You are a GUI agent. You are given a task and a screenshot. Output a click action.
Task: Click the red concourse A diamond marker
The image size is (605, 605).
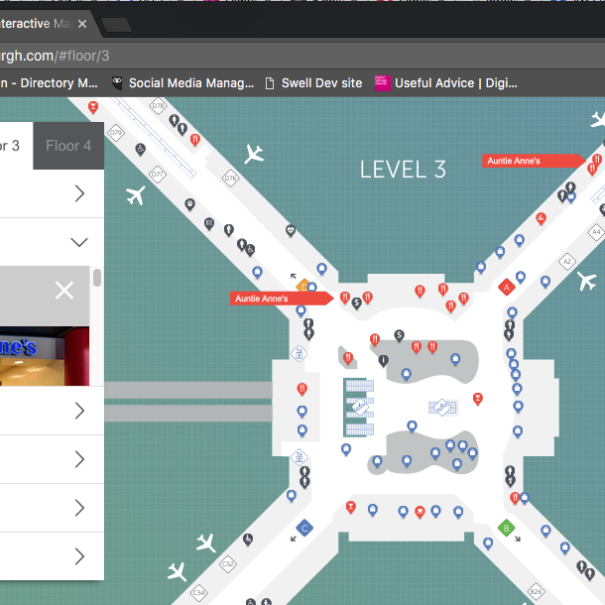tap(506, 287)
